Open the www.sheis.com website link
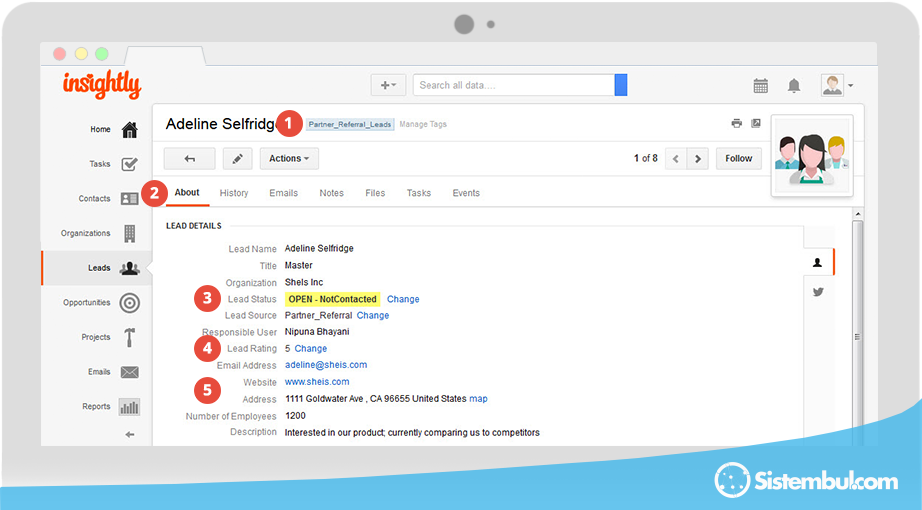The width and height of the screenshot is (922, 510). pos(317,382)
